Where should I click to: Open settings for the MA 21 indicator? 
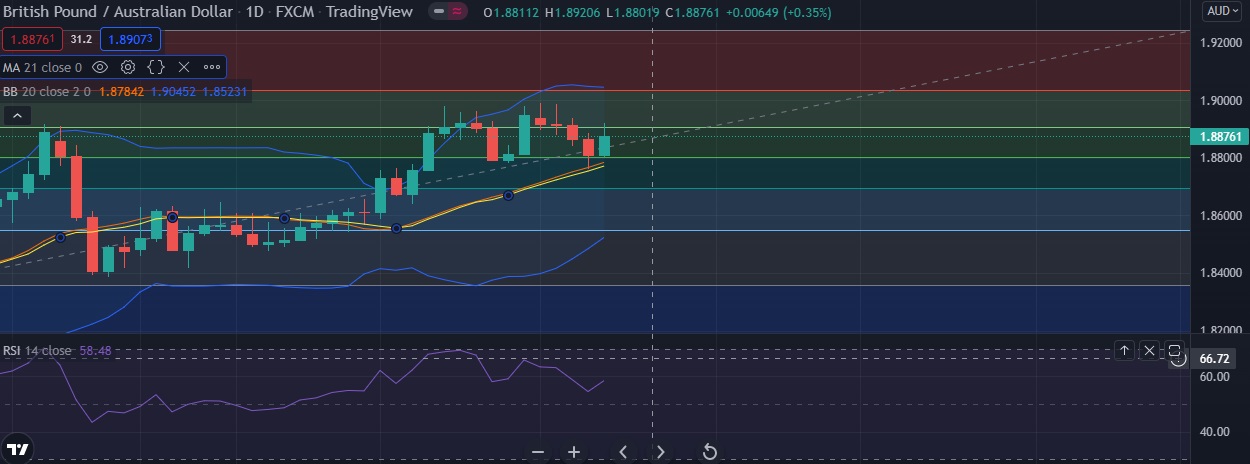(128, 67)
